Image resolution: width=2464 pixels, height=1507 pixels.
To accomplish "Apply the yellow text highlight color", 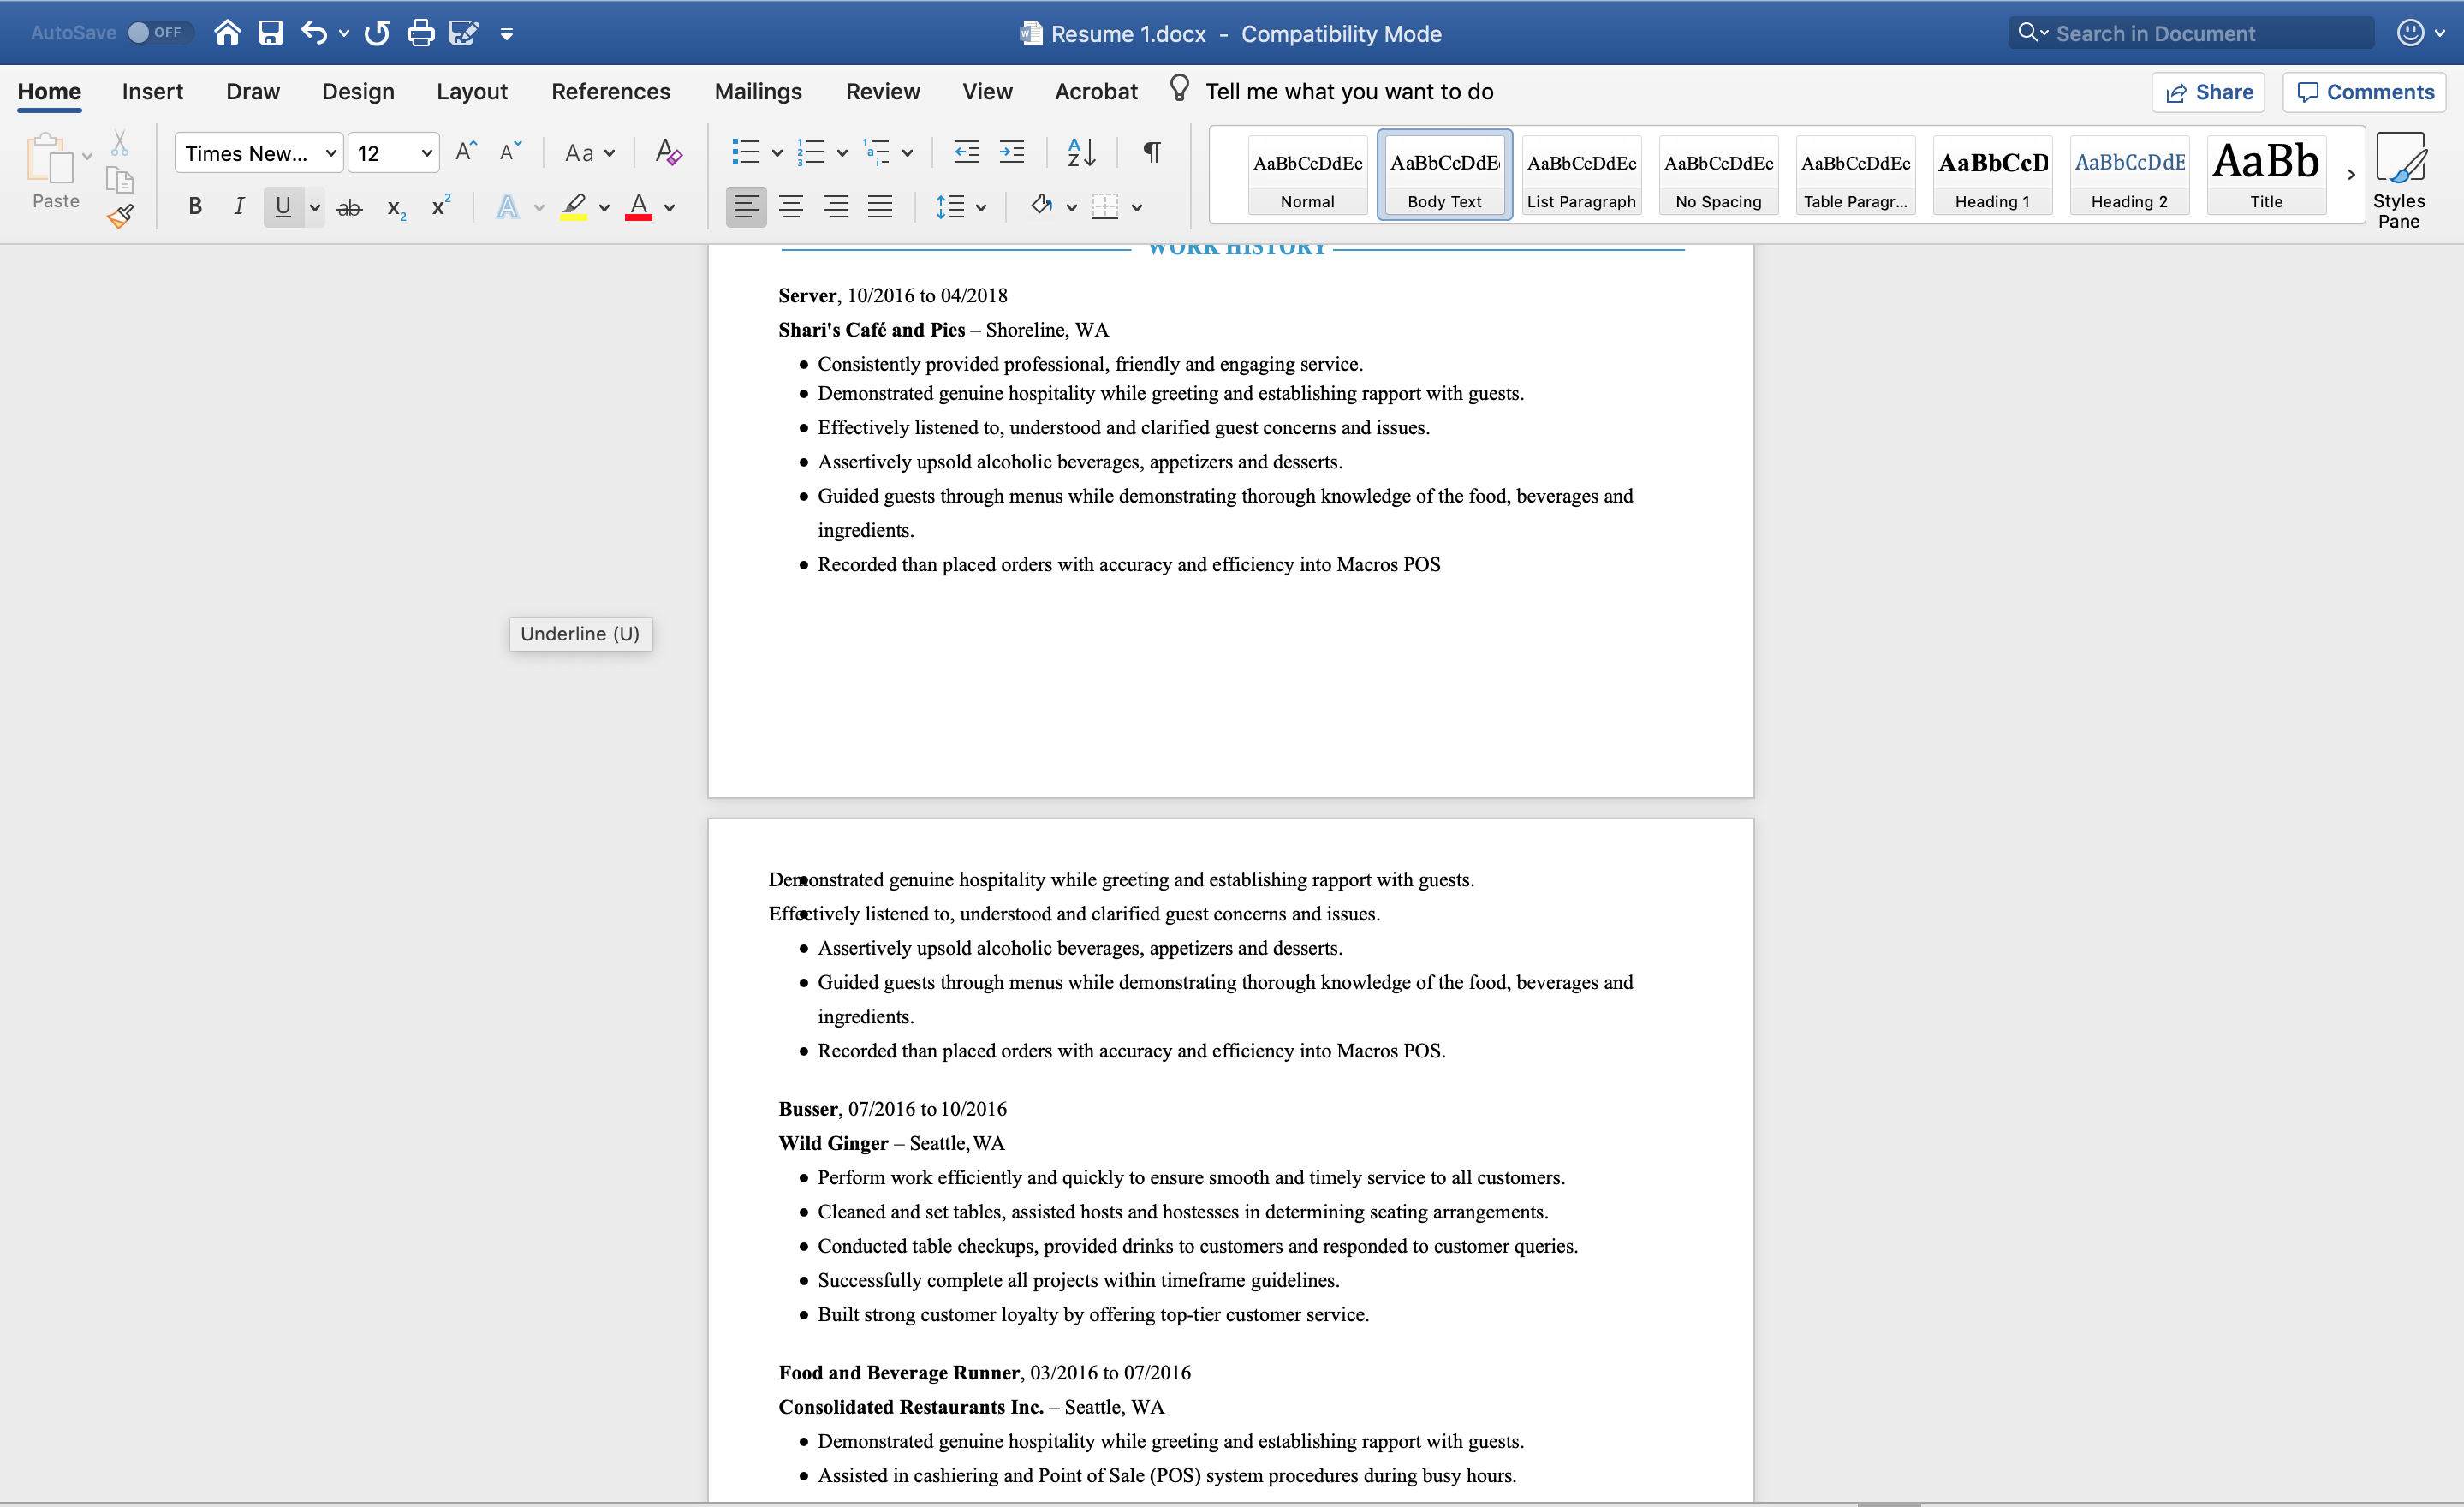I will (x=573, y=207).
